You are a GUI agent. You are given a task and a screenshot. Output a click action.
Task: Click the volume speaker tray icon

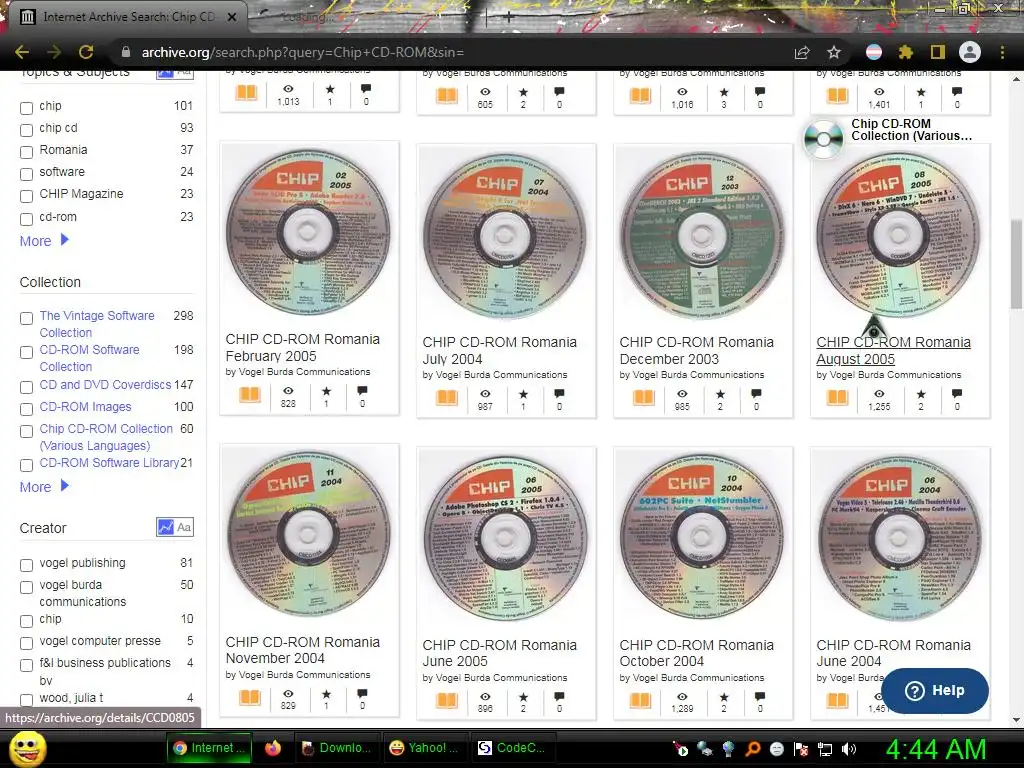849,749
